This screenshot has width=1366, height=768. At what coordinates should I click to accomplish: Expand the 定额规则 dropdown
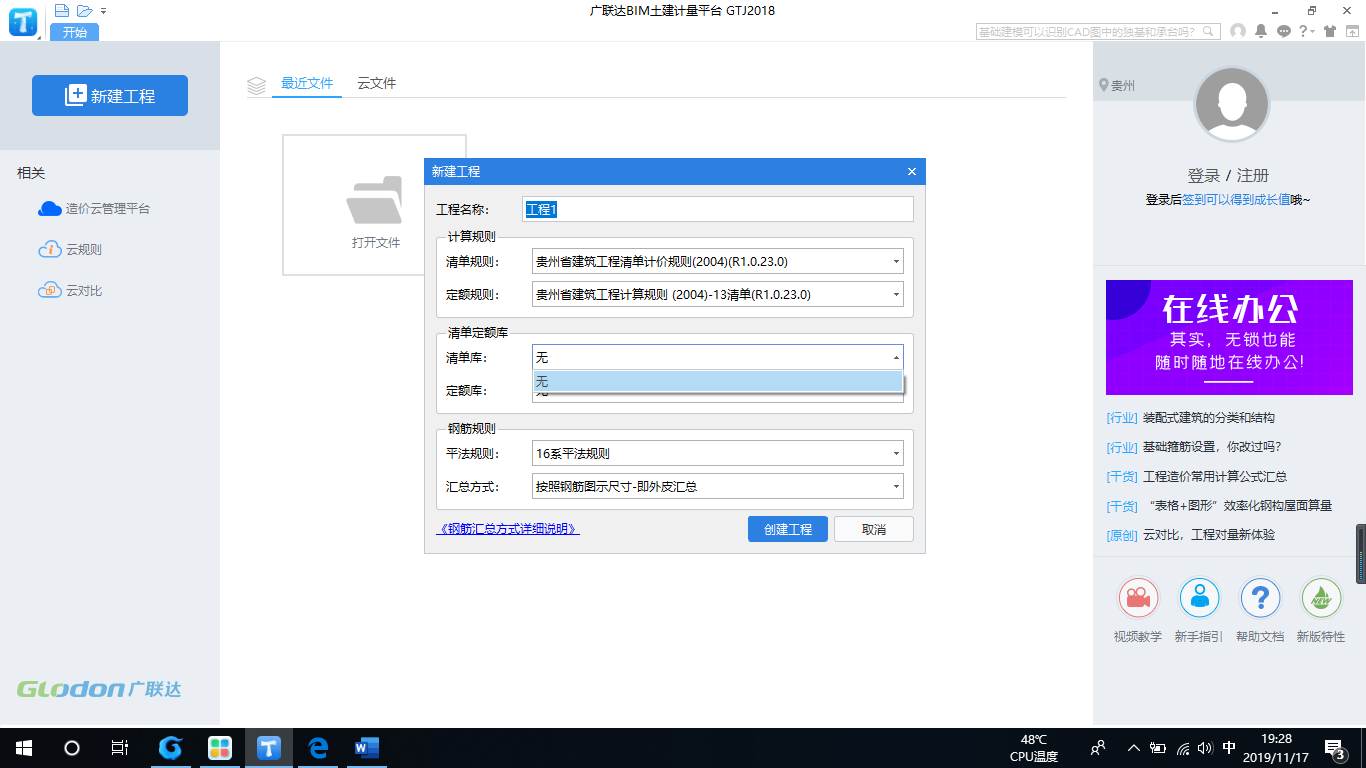[895, 295]
